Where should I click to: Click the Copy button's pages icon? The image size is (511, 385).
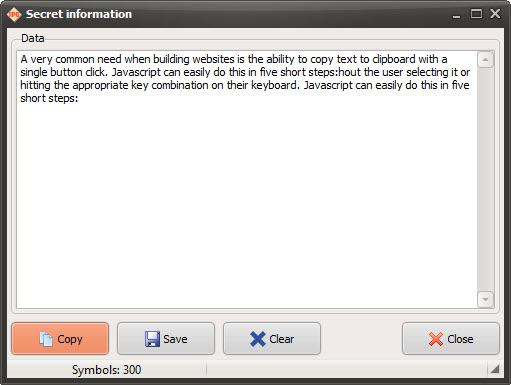(x=46, y=339)
